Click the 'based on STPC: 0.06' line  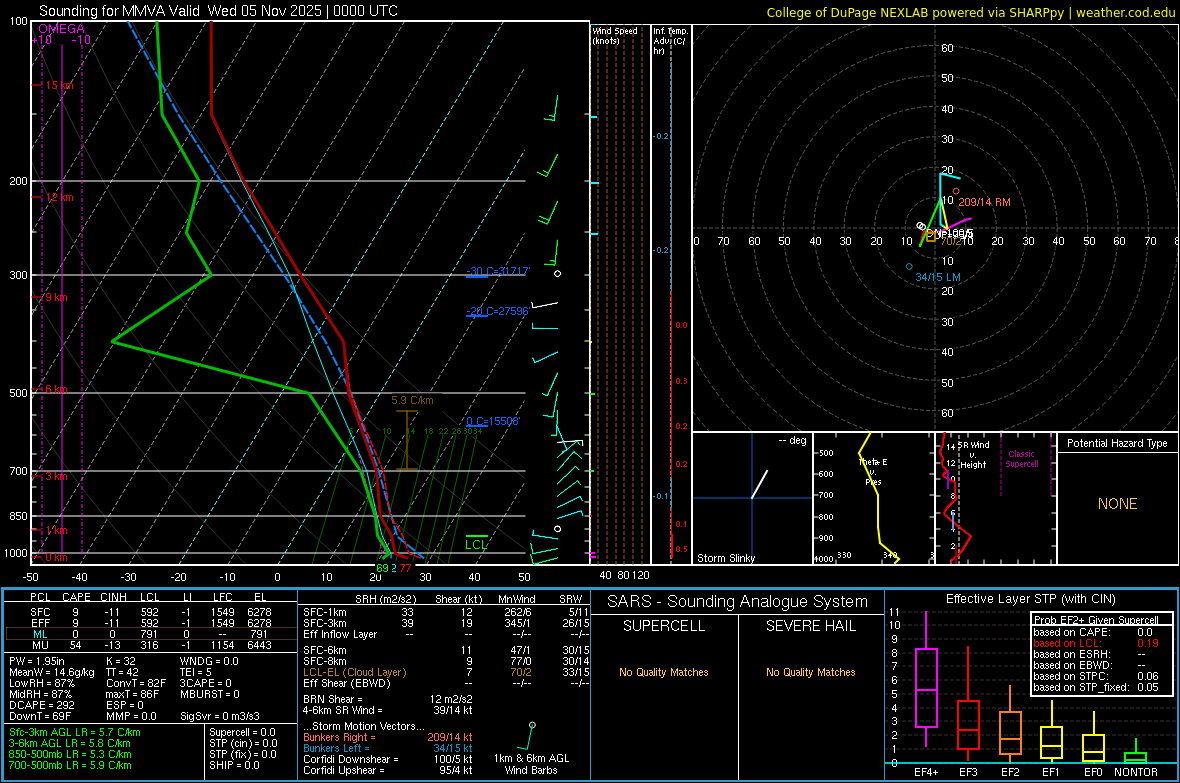click(x=1096, y=676)
